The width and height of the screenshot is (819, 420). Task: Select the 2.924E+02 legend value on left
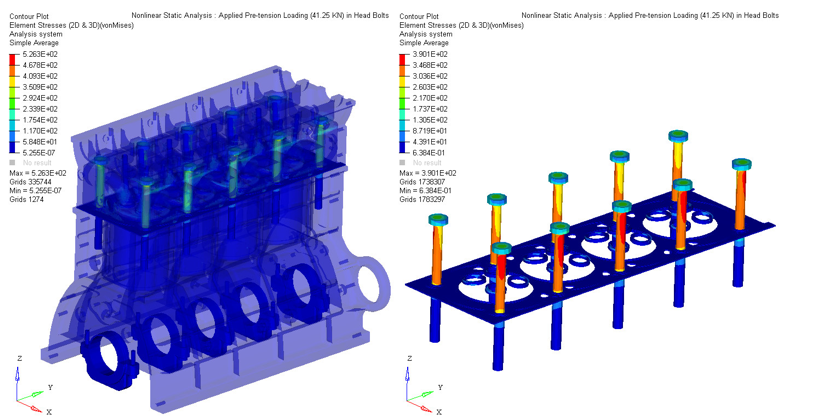[41, 98]
